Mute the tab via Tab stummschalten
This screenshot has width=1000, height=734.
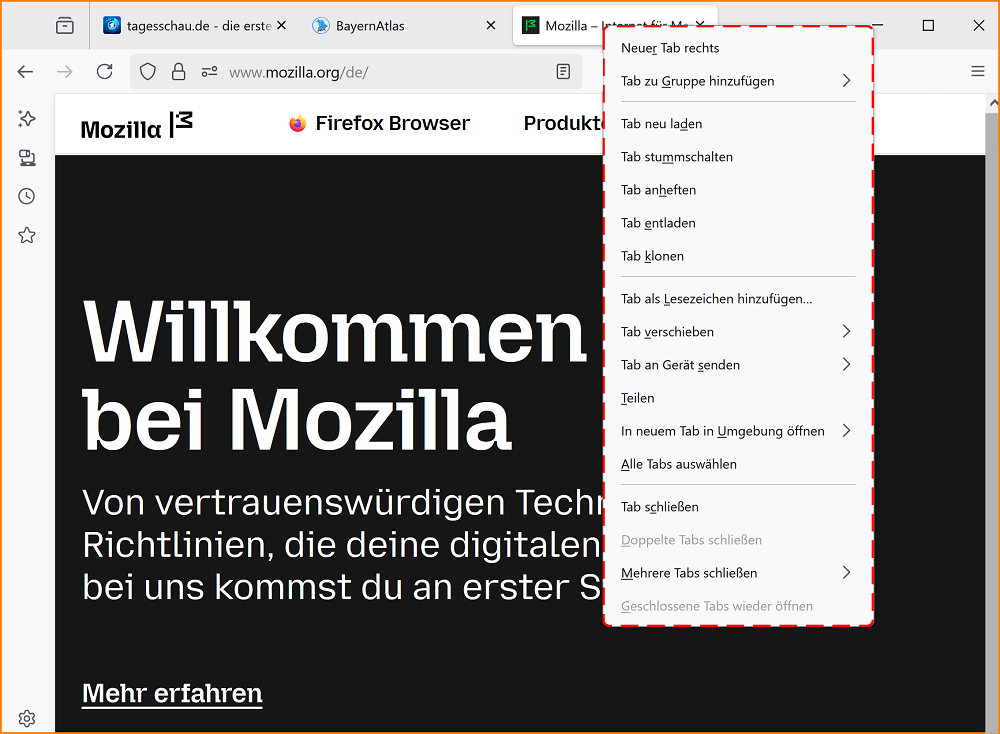point(676,156)
